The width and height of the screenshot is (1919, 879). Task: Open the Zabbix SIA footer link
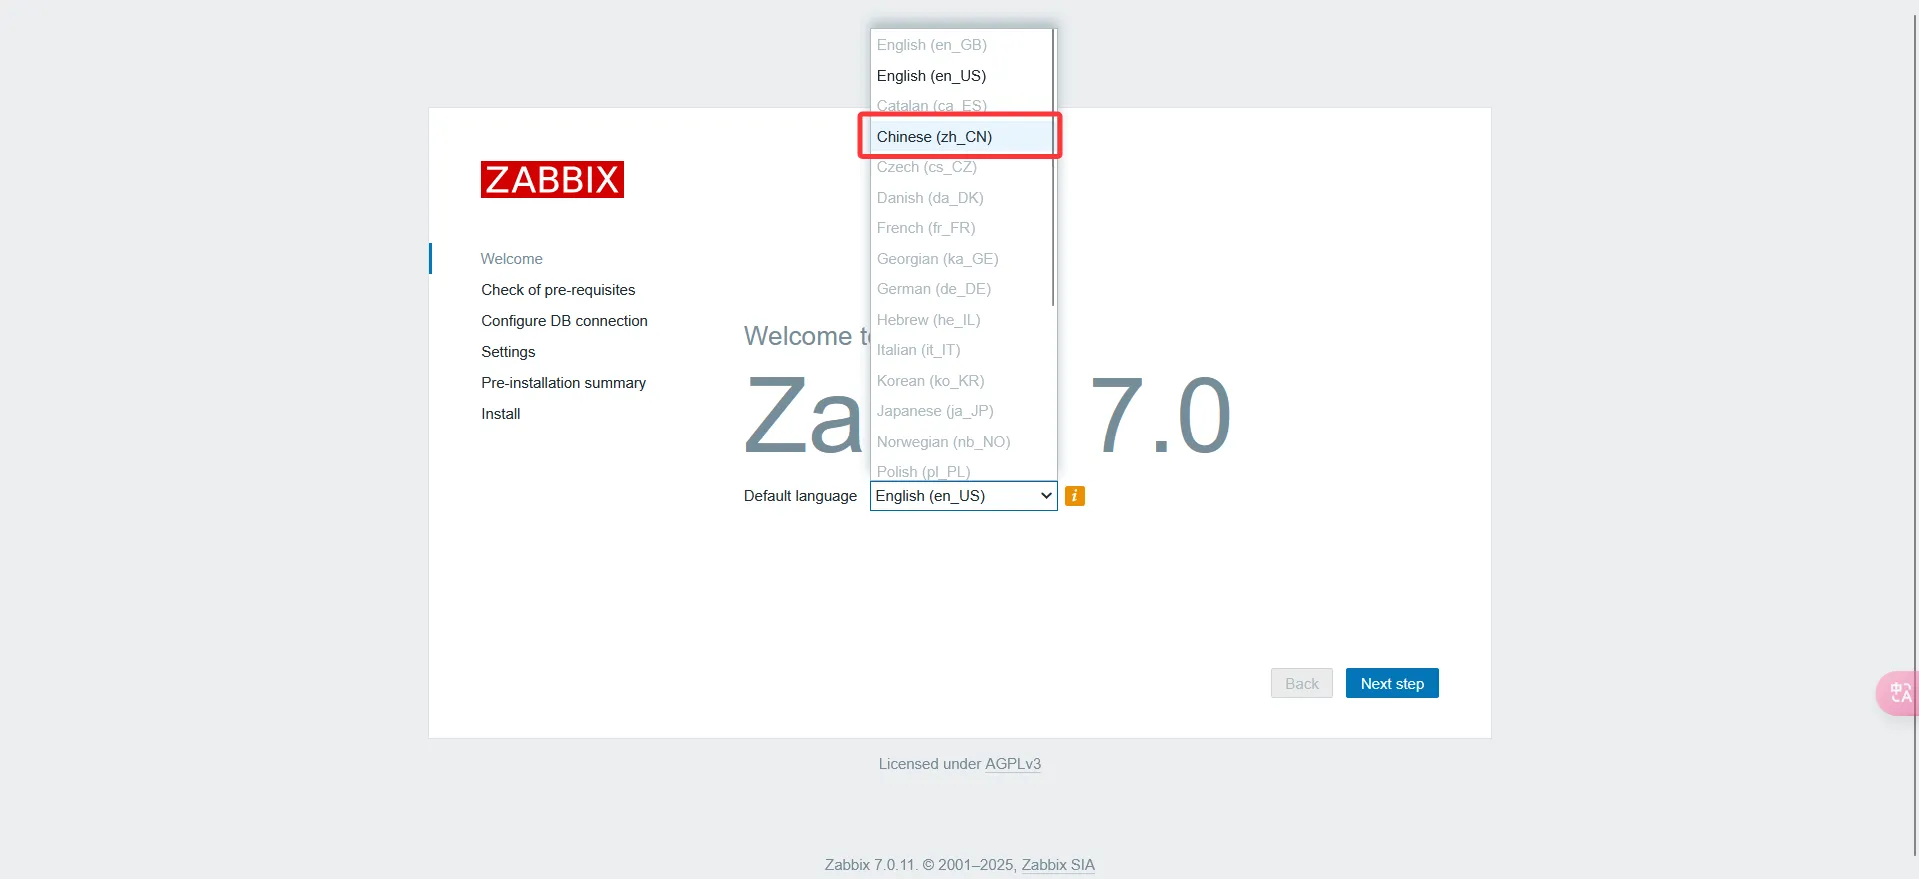1058,865
